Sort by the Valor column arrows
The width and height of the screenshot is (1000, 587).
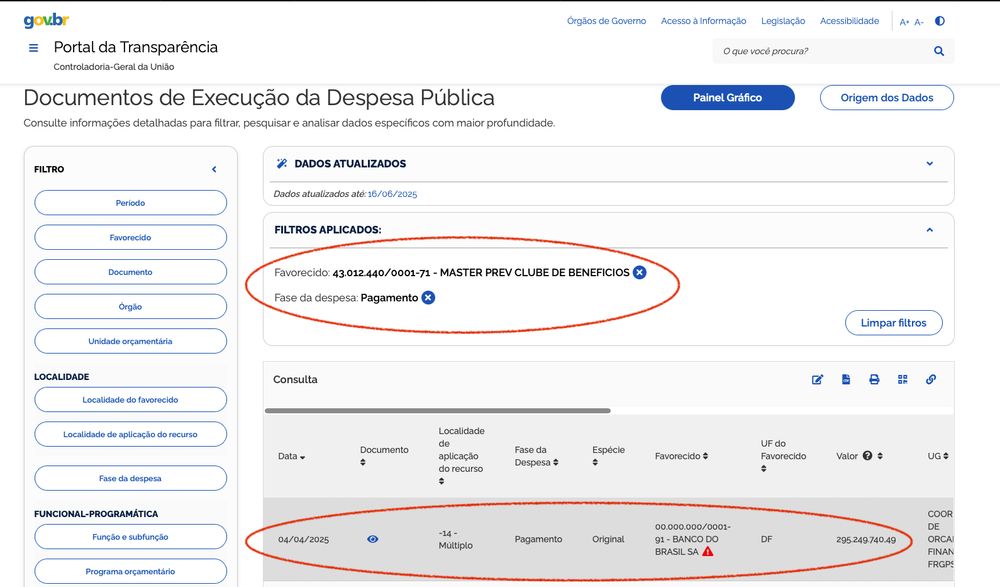coord(880,456)
